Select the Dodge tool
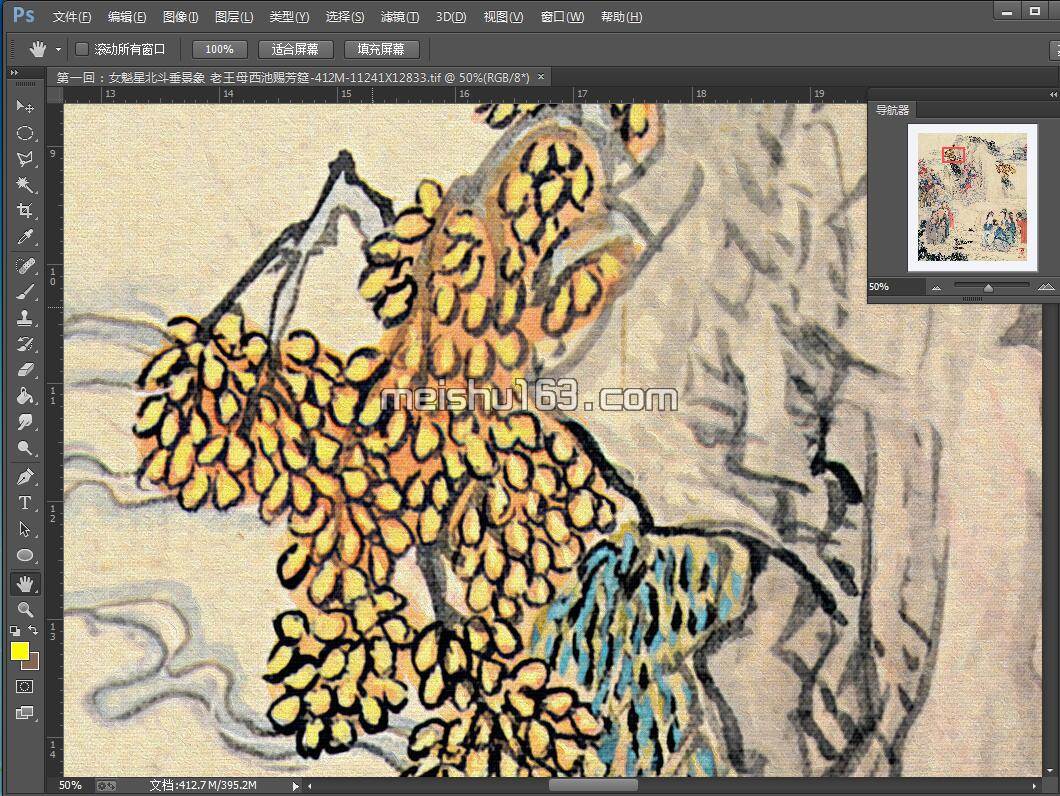This screenshot has height=796, width=1060. pyautogui.click(x=25, y=448)
